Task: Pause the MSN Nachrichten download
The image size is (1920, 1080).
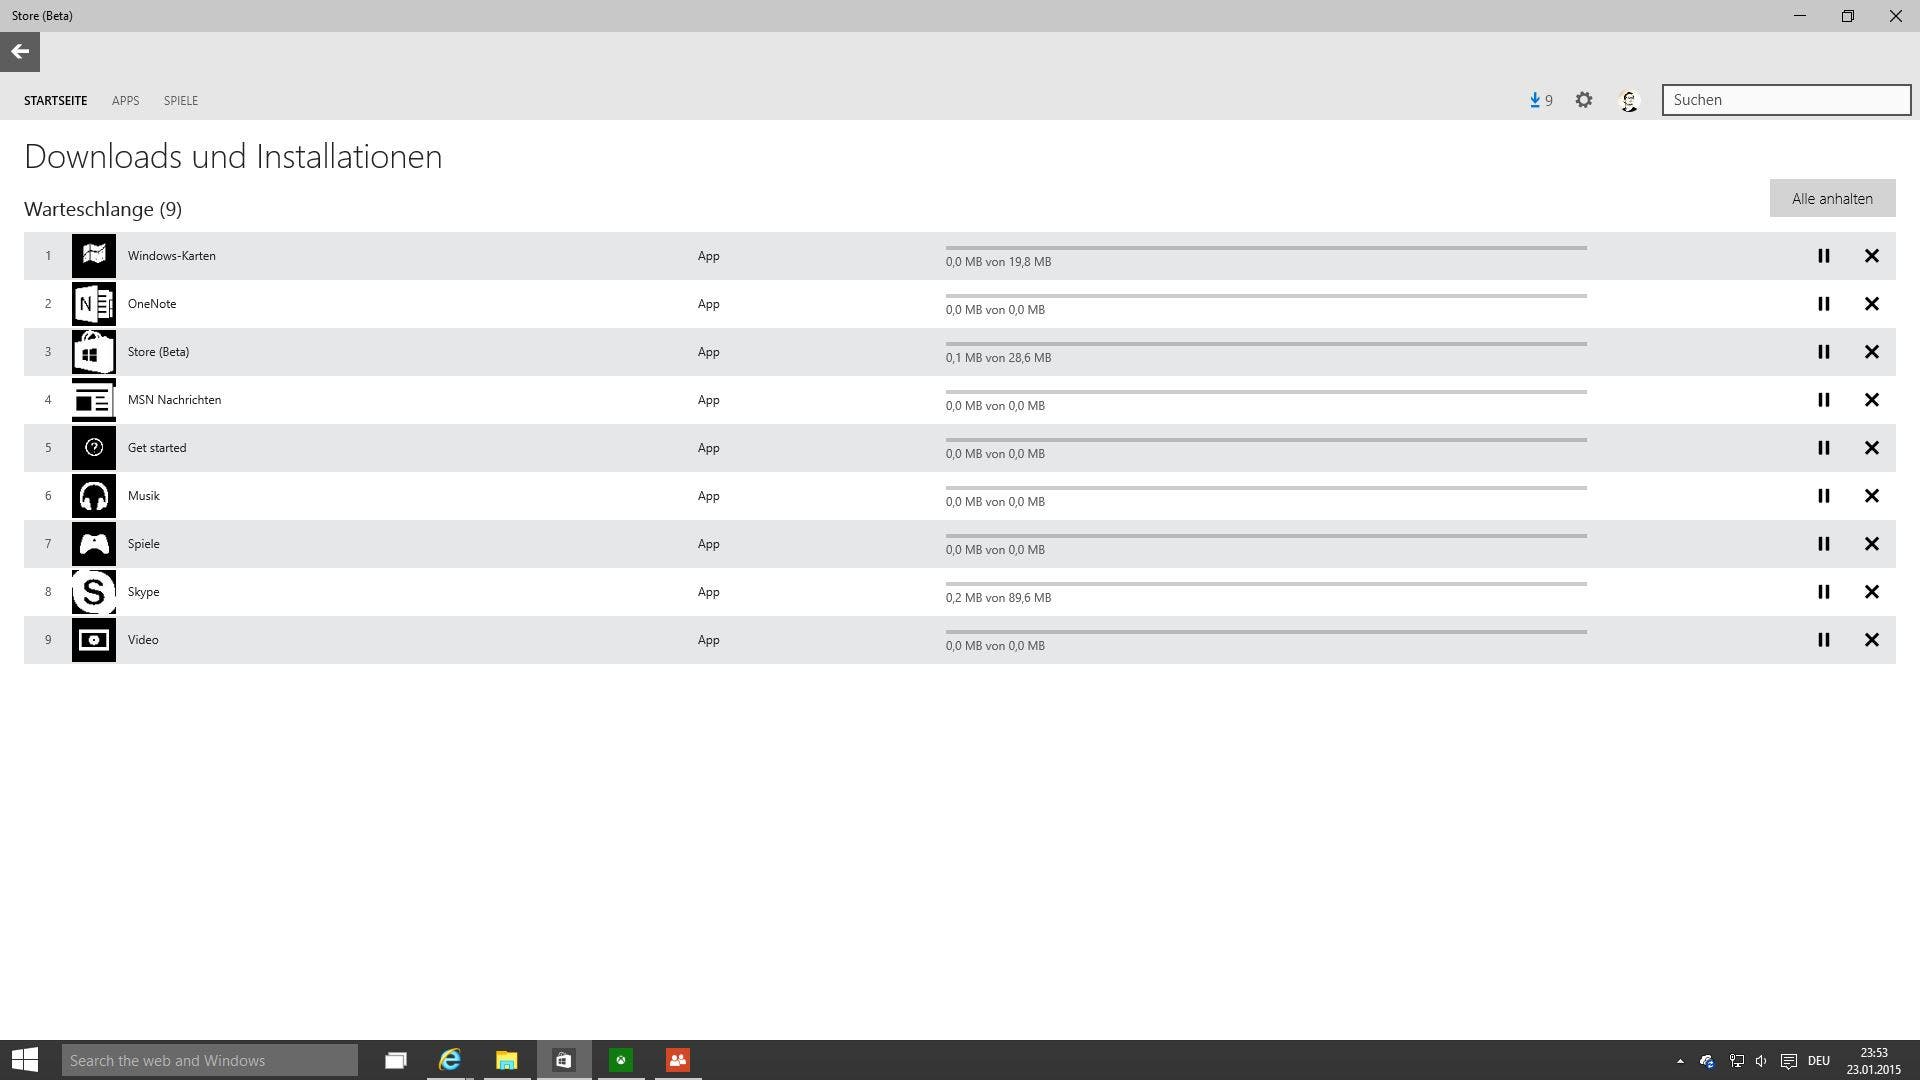Action: coord(1824,400)
